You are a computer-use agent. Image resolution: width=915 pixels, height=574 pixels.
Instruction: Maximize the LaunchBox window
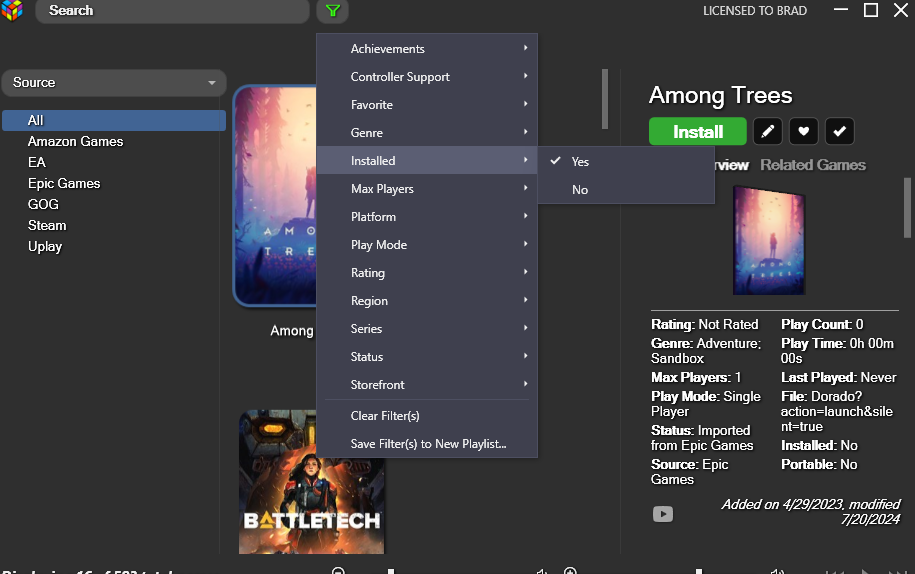point(870,10)
